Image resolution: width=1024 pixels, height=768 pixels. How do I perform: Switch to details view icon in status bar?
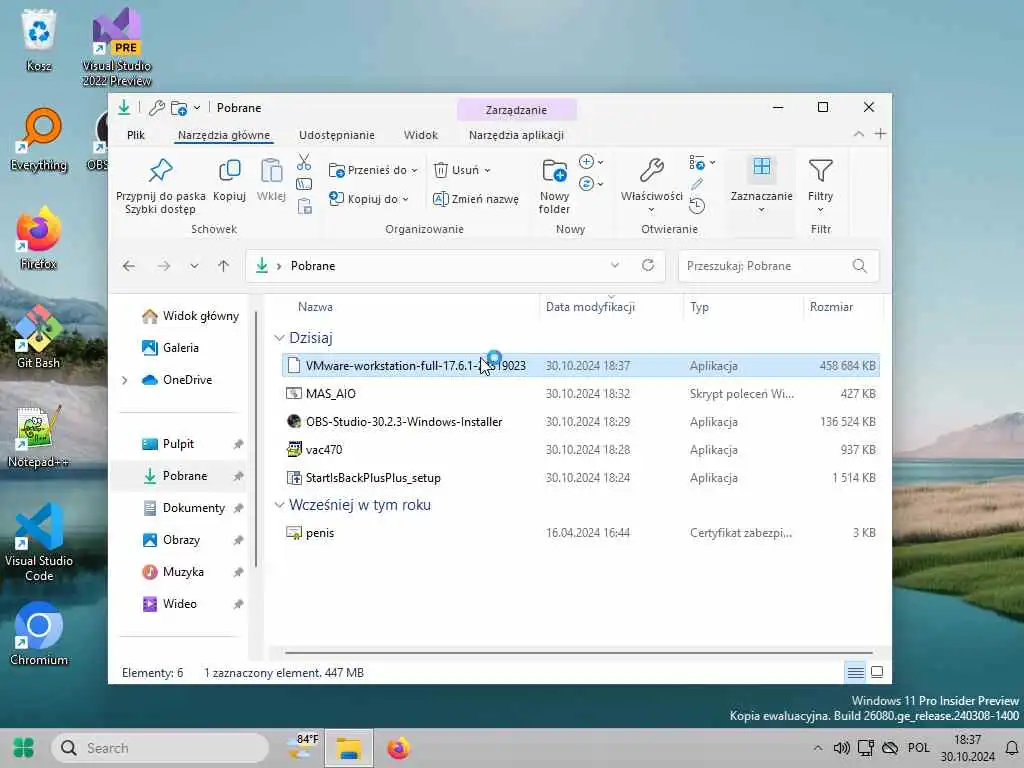pos(856,672)
